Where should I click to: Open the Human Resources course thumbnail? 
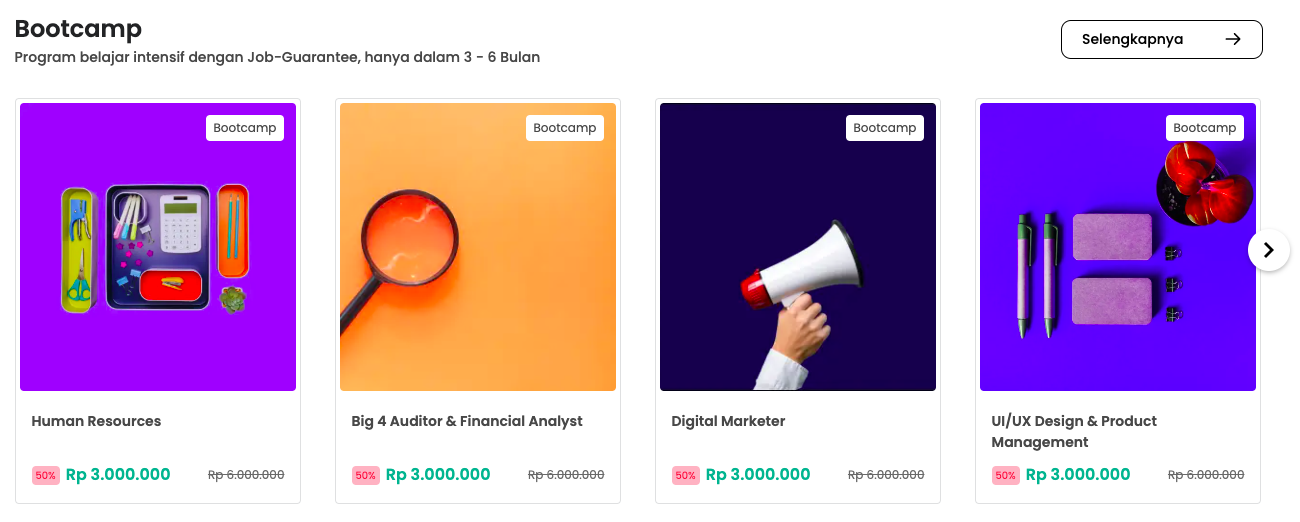coord(158,247)
